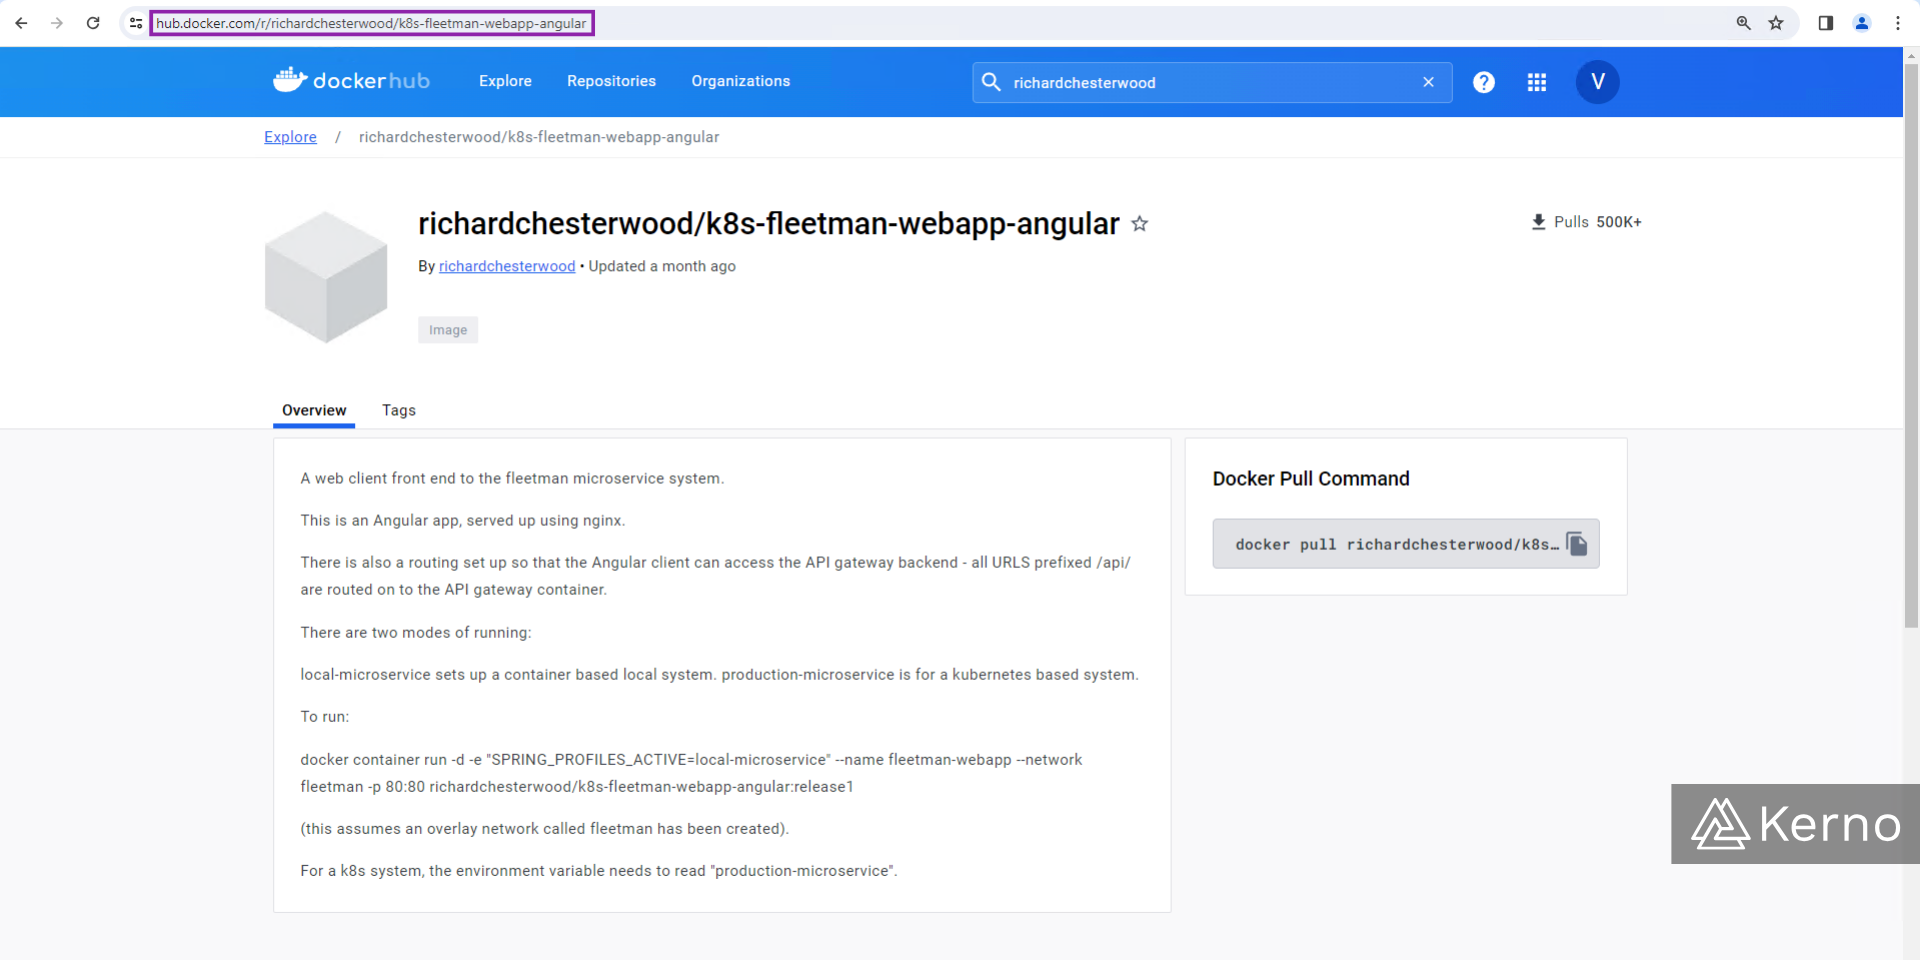
Task: Open Explore in the top navigation
Action: [505, 81]
